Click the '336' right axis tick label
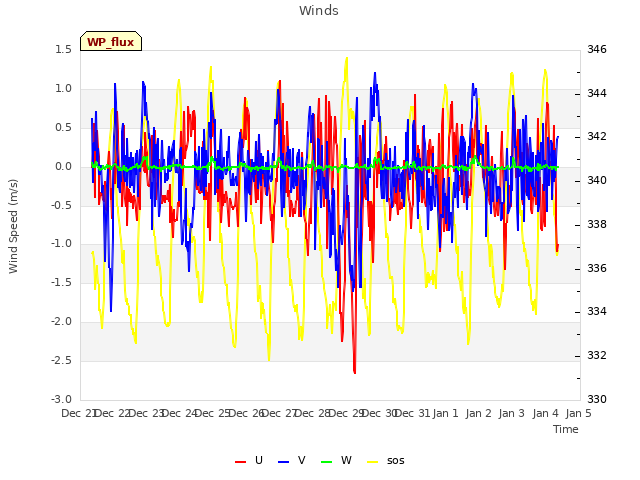The width and height of the screenshot is (640, 480). [x=597, y=268]
